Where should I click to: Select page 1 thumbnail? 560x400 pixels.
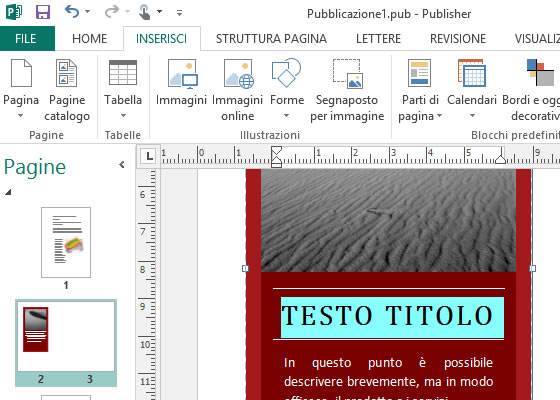[66, 242]
